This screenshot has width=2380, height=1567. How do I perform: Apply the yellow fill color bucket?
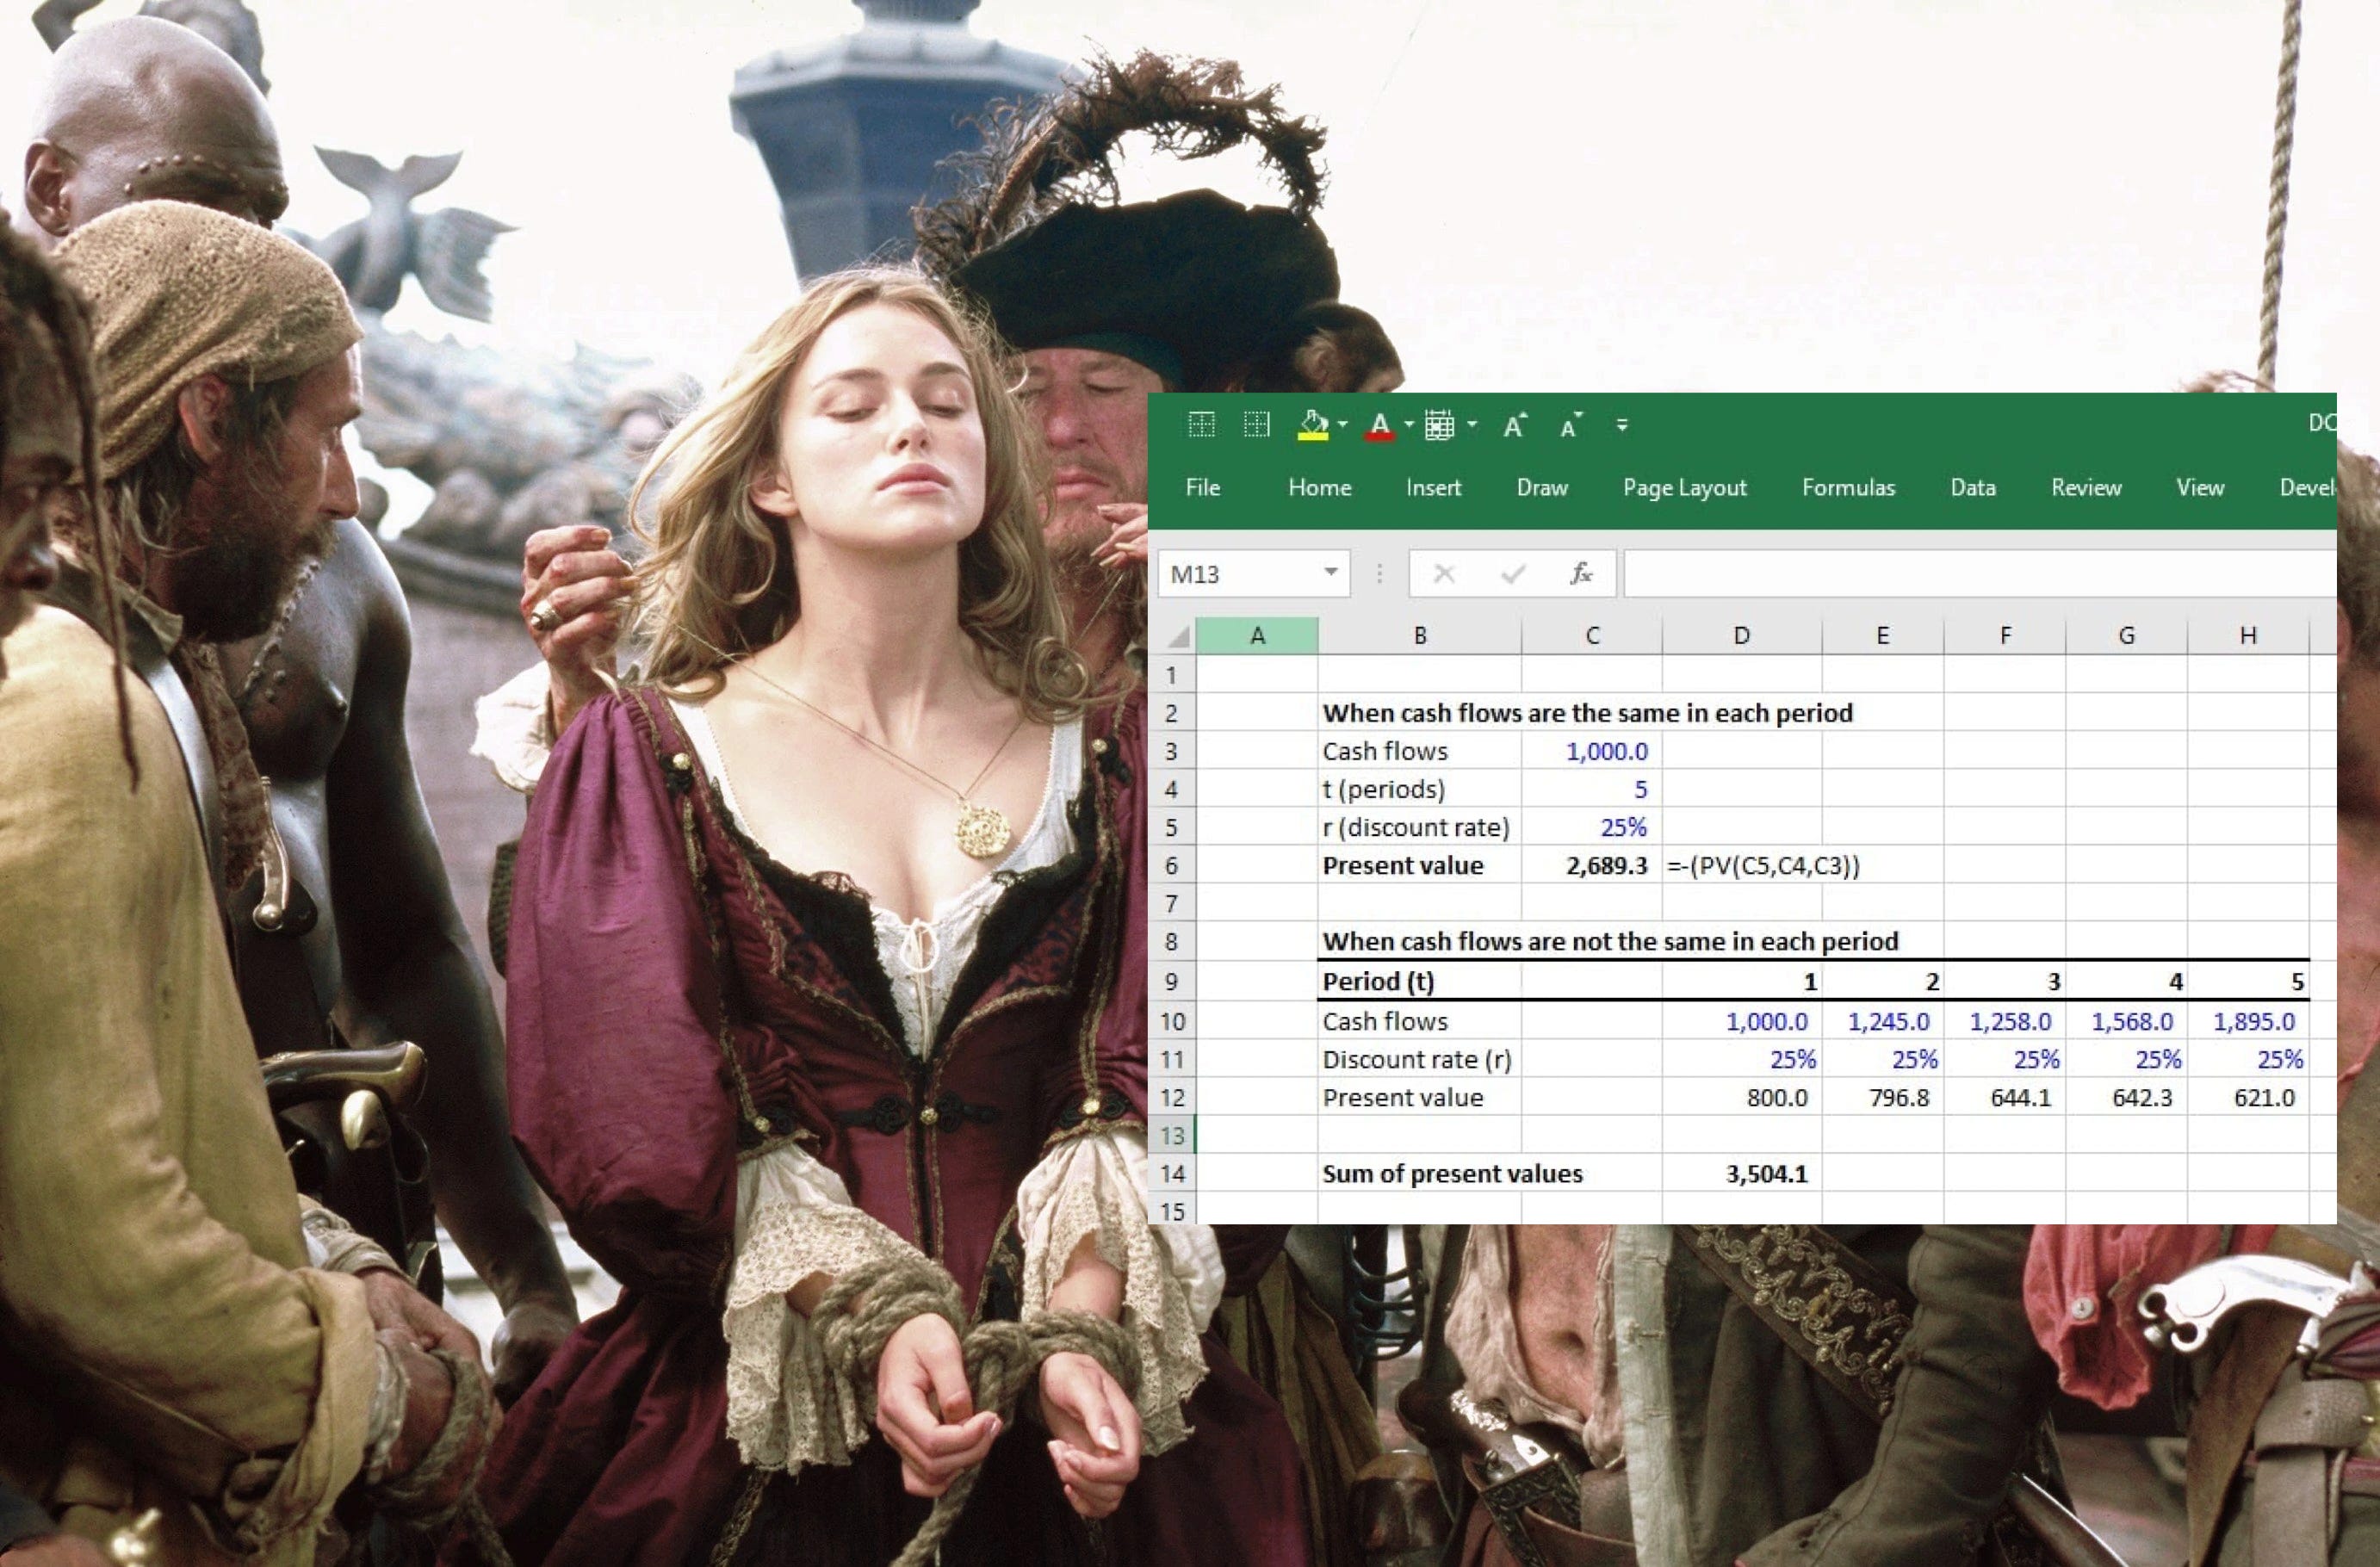(x=1313, y=425)
